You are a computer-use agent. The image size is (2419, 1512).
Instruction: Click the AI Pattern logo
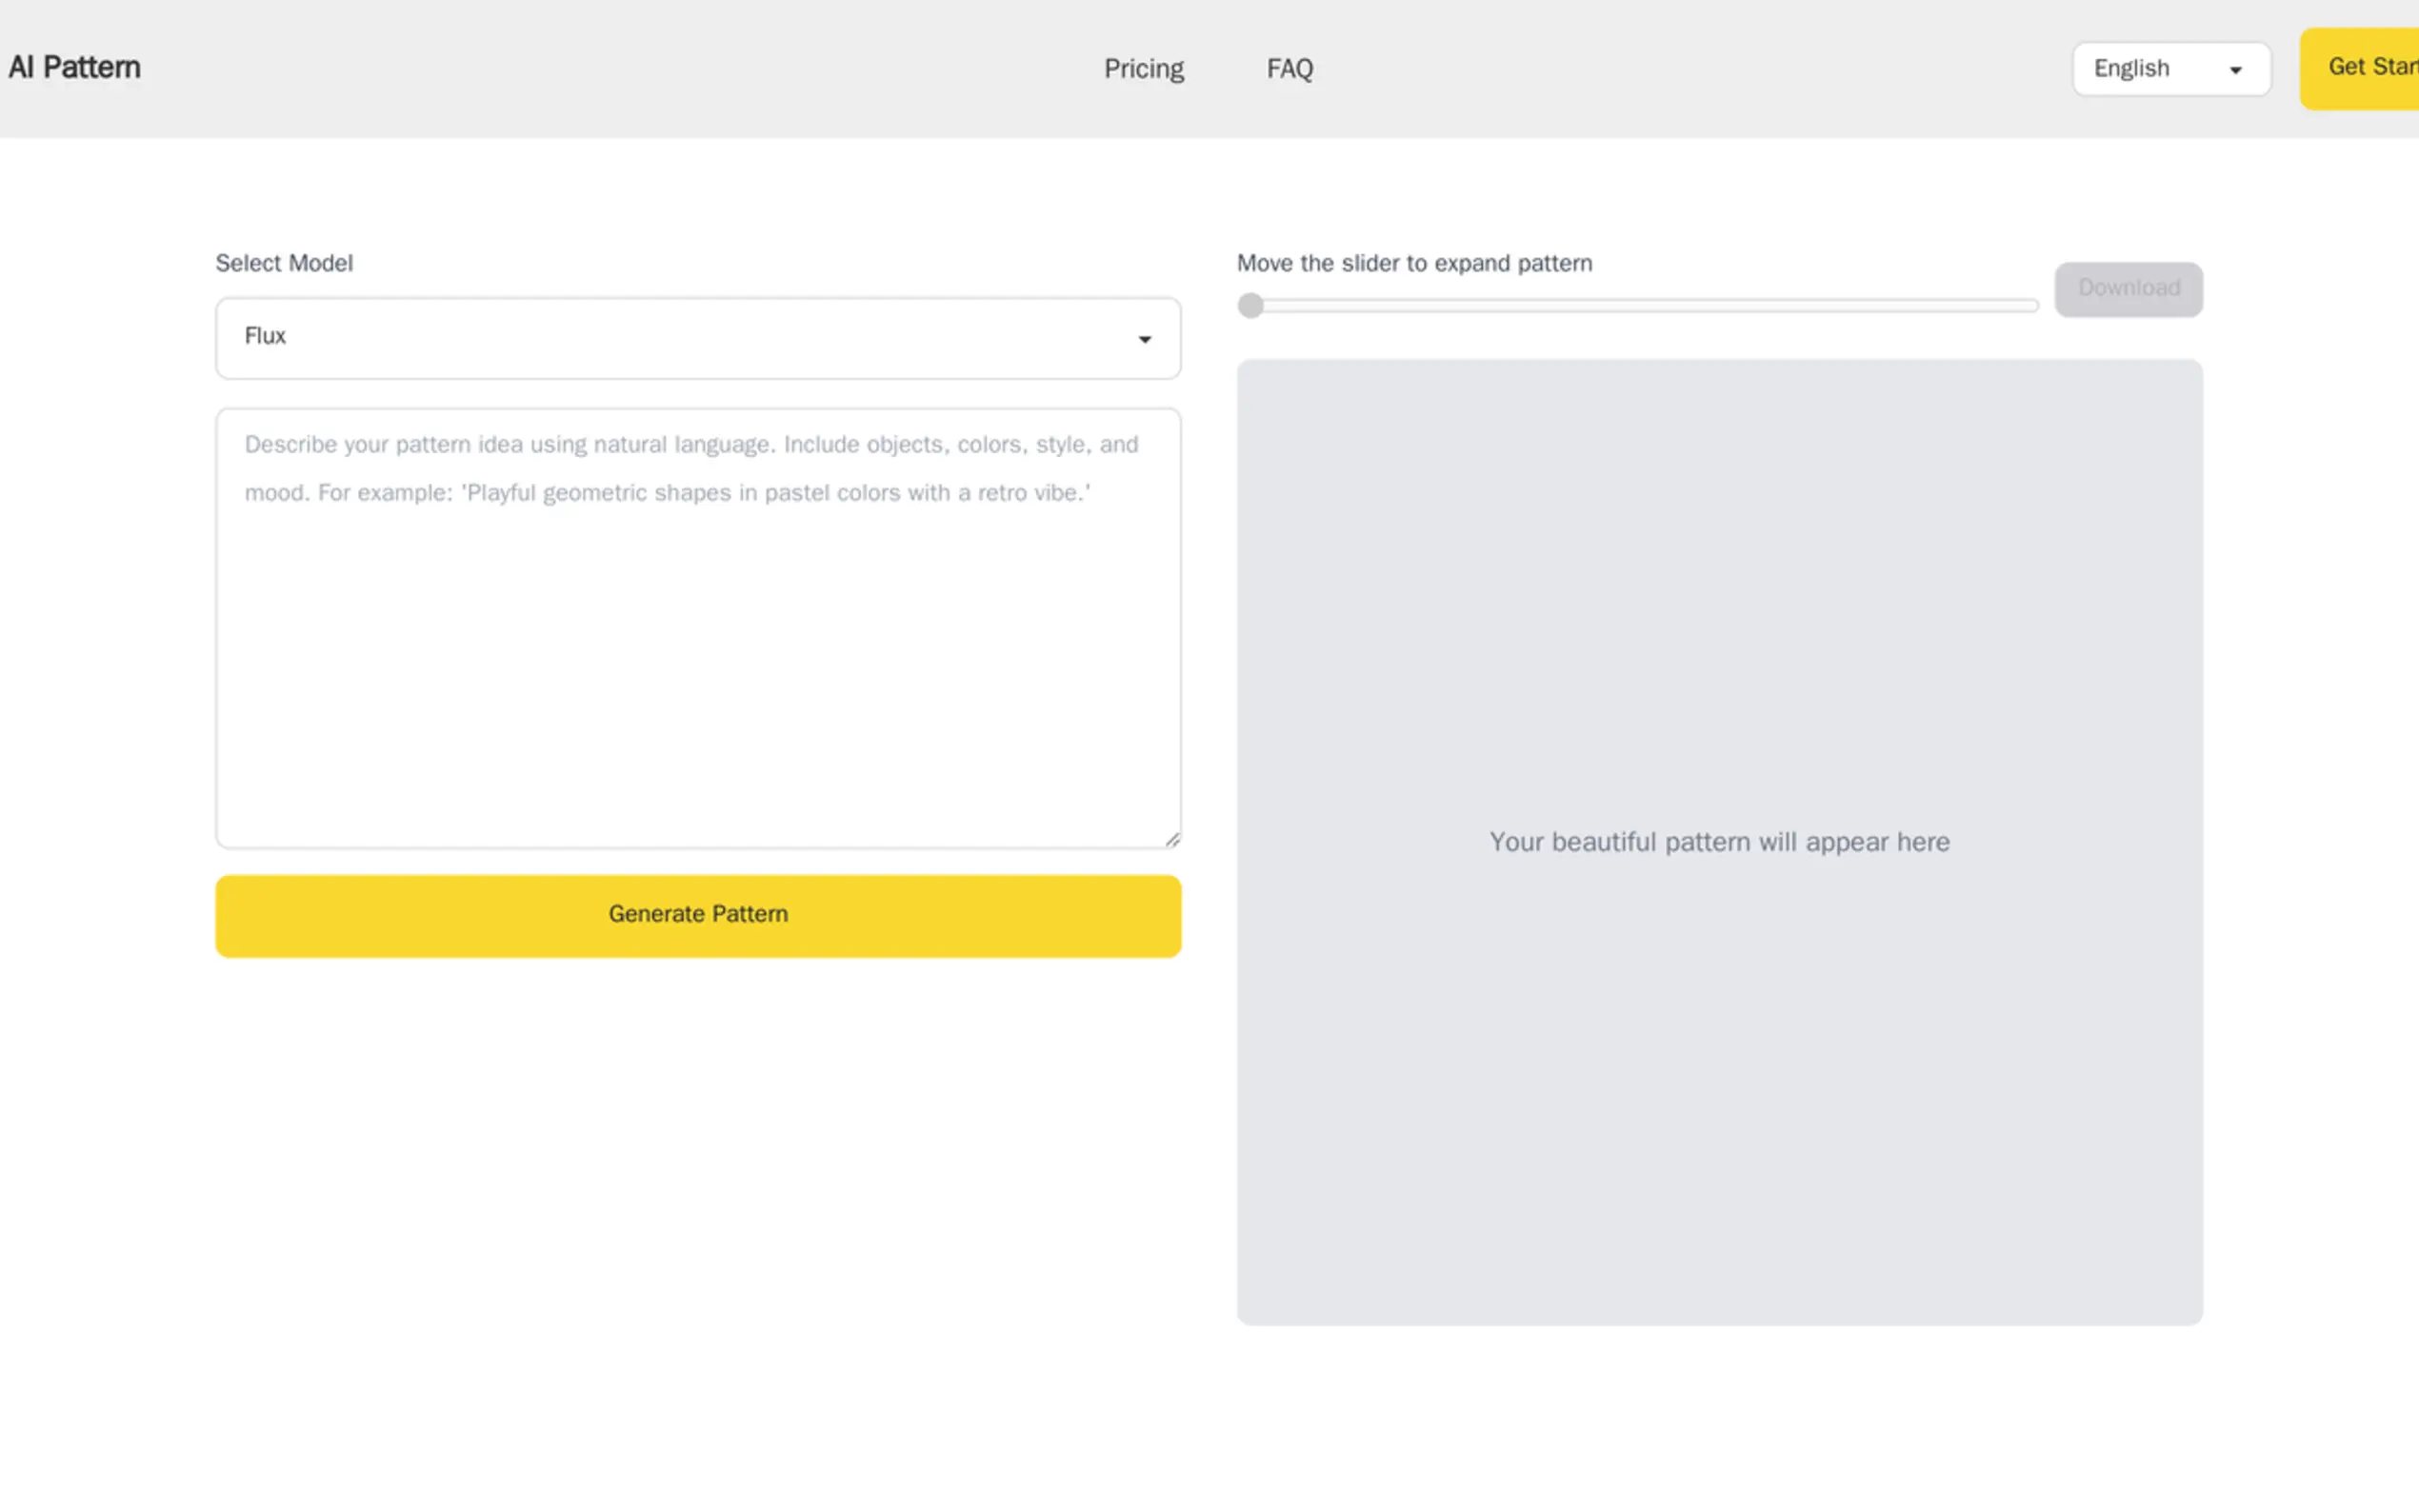[x=75, y=68]
